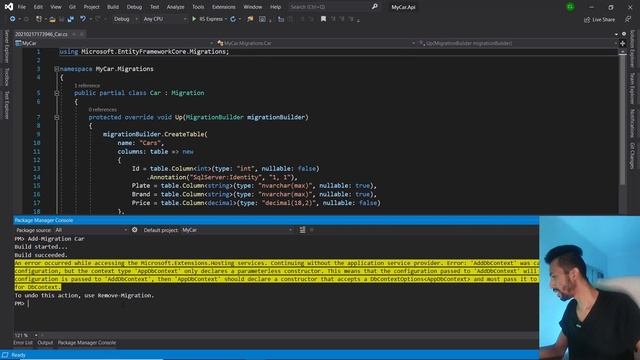Open the MyCar.Migrations.Car type dropdown
Image resolution: width=640 pixels, height=360 pixels.
pyautogui.click(x=316, y=43)
